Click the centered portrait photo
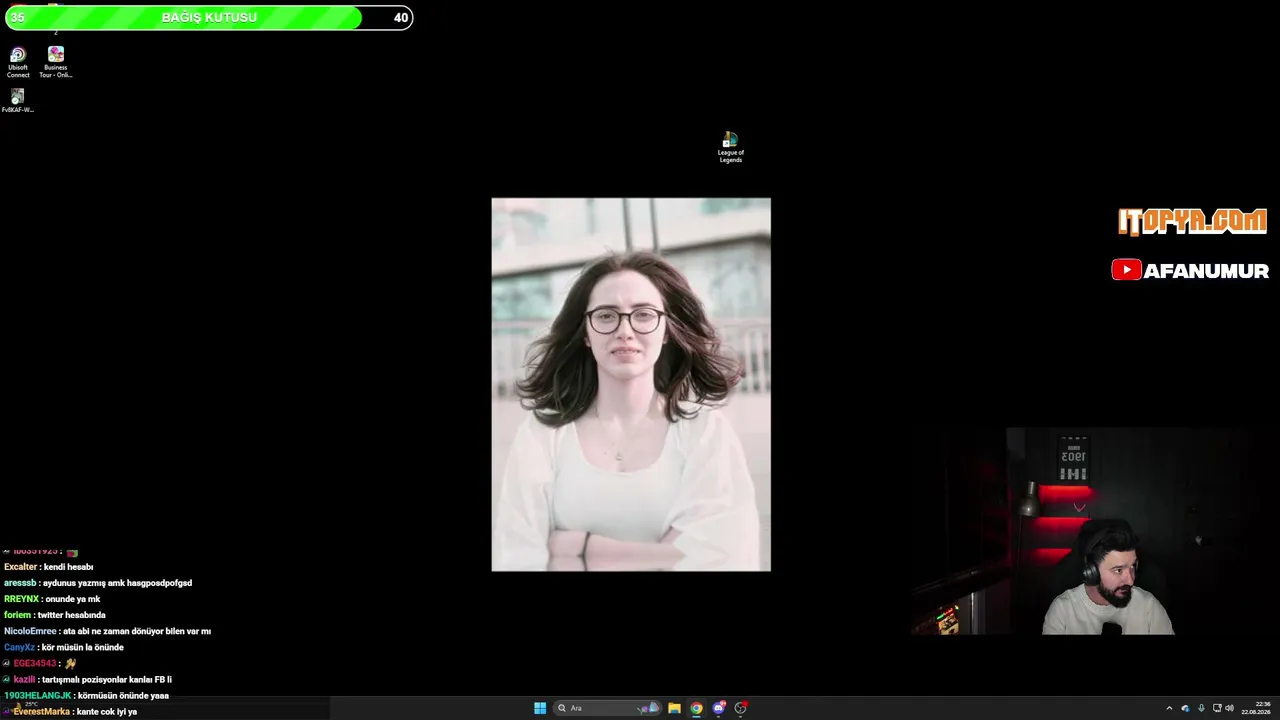The width and height of the screenshot is (1280, 720). 631,385
